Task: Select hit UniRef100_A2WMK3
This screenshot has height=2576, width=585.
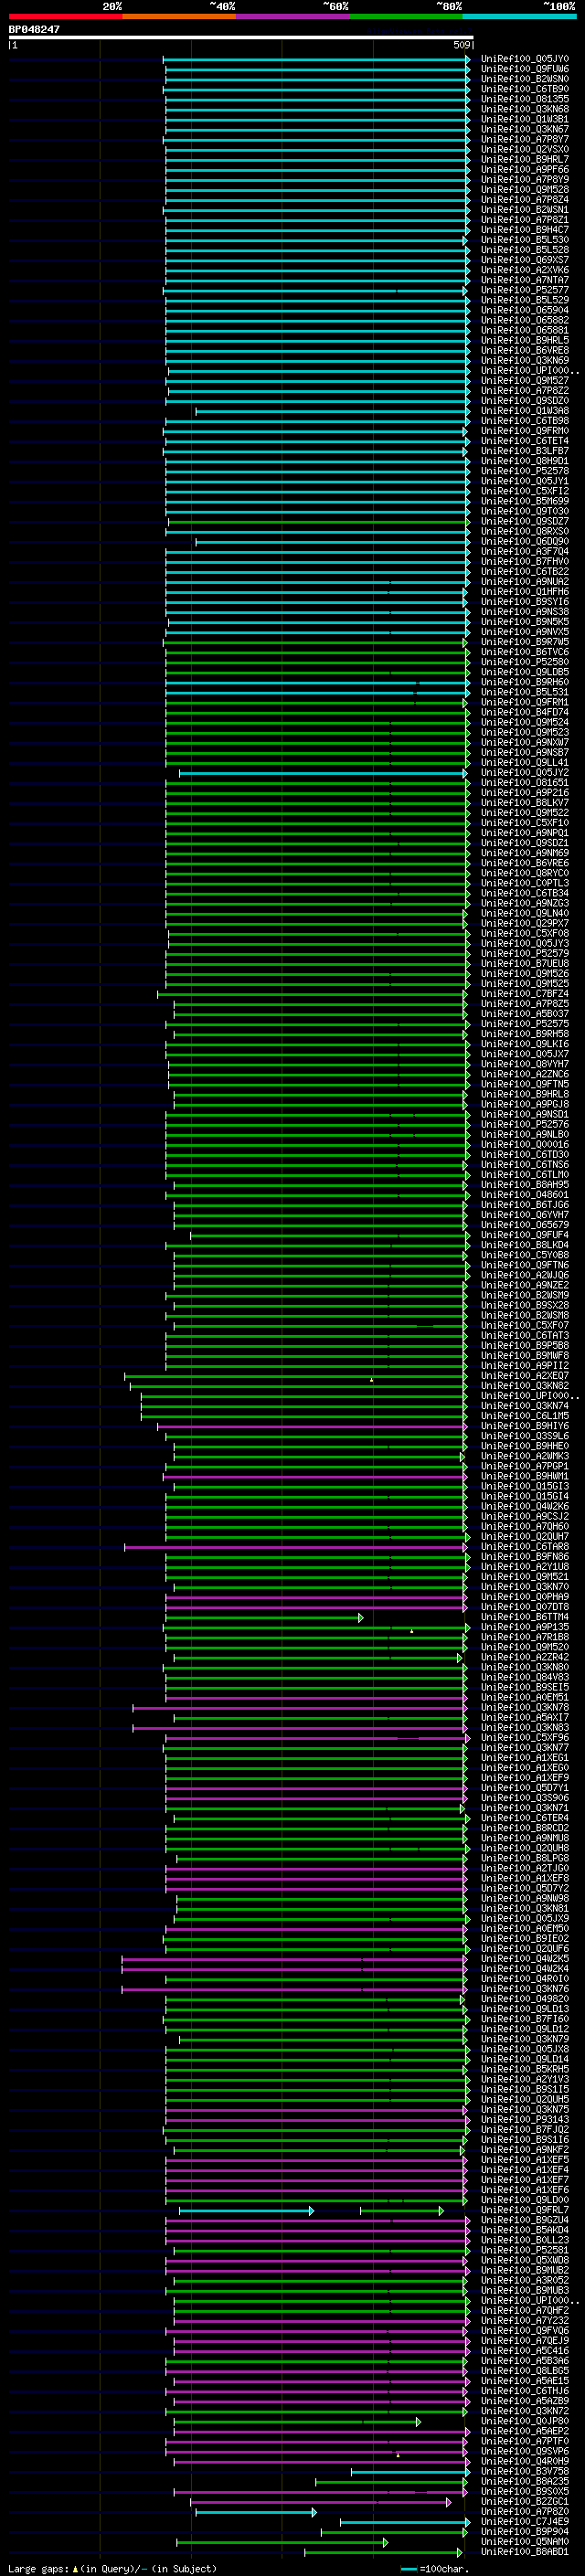Action: (x=525, y=1456)
